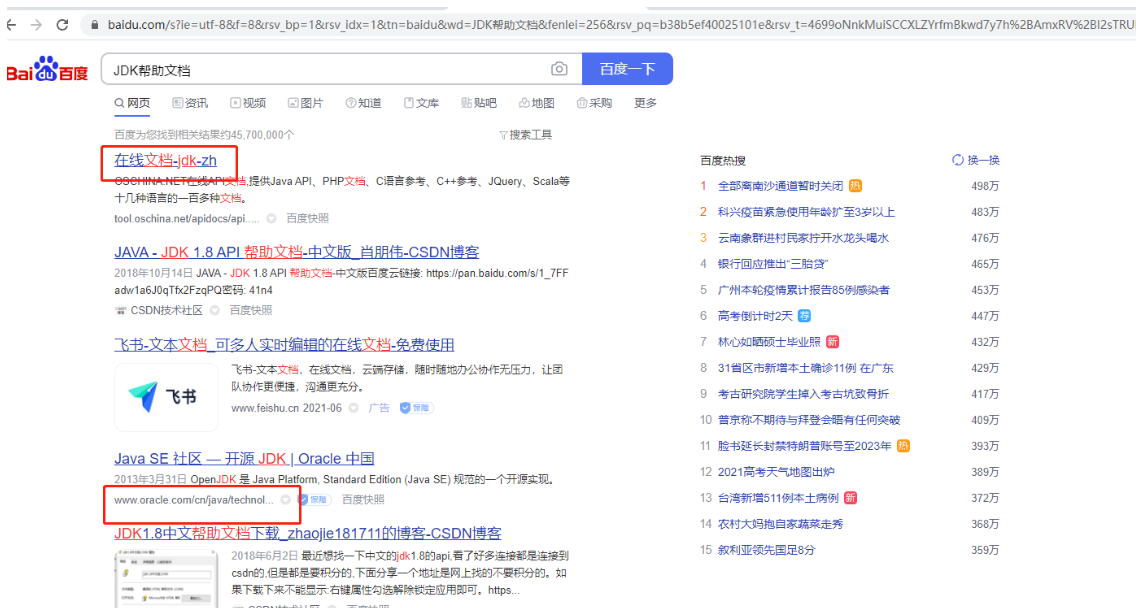This screenshot has height=608, width=1136.
Task: Open hot search 考古研究院学生掉入考古坑致骨折
Action: [x=803, y=394]
